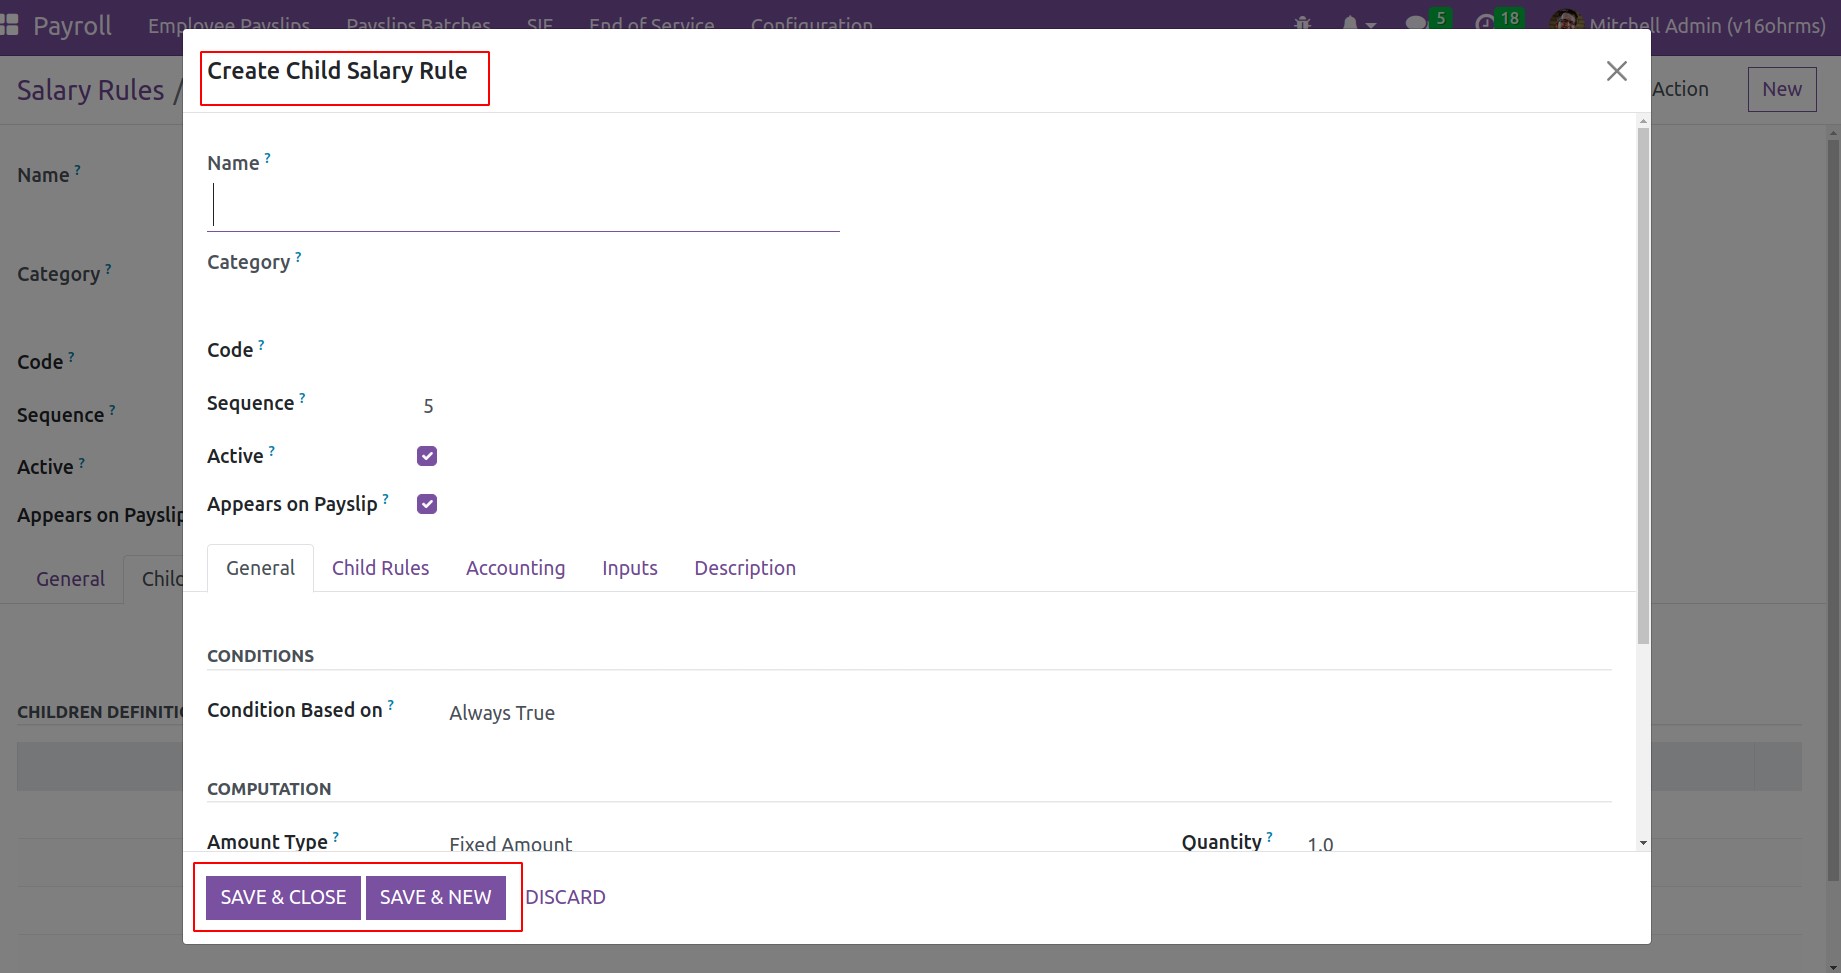Screen dimensions: 1841x973
Task: Open the chat messages icon
Action: [x=1416, y=23]
